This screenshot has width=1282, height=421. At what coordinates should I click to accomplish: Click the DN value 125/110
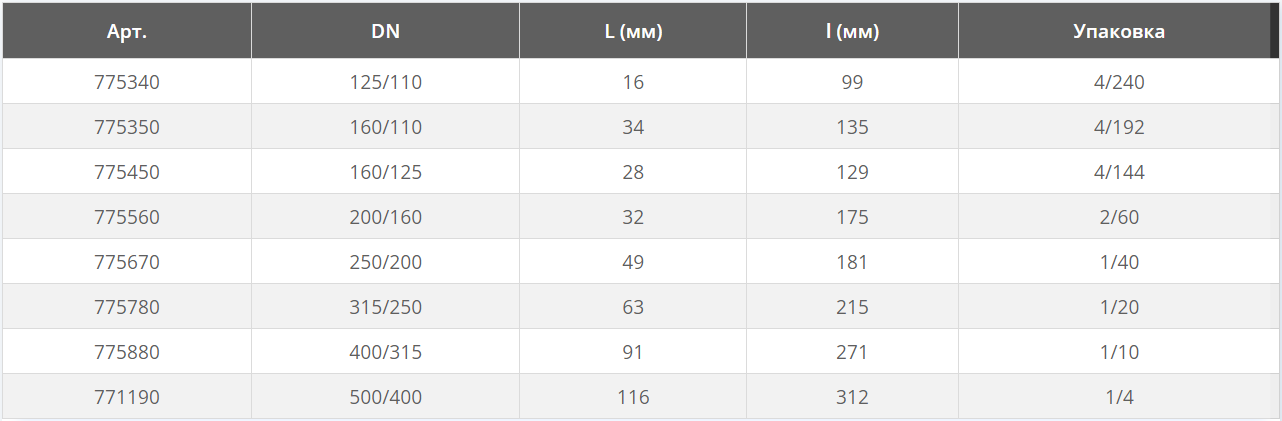(x=385, y=83)
